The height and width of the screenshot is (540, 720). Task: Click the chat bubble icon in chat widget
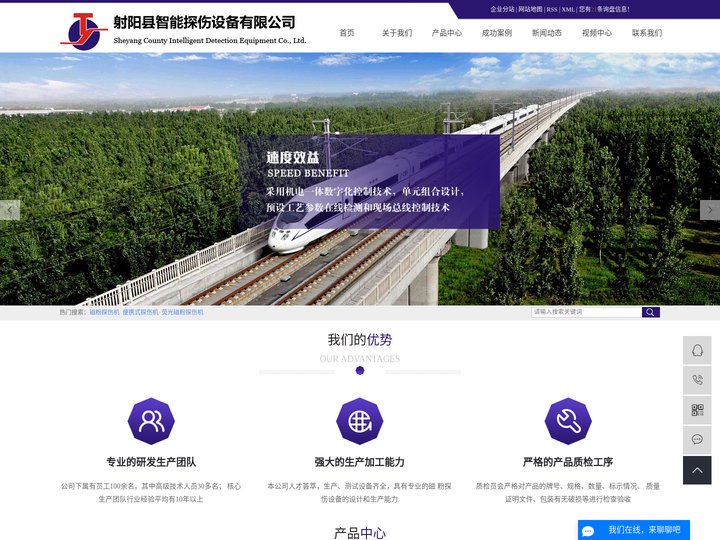[x=588, y=531]
